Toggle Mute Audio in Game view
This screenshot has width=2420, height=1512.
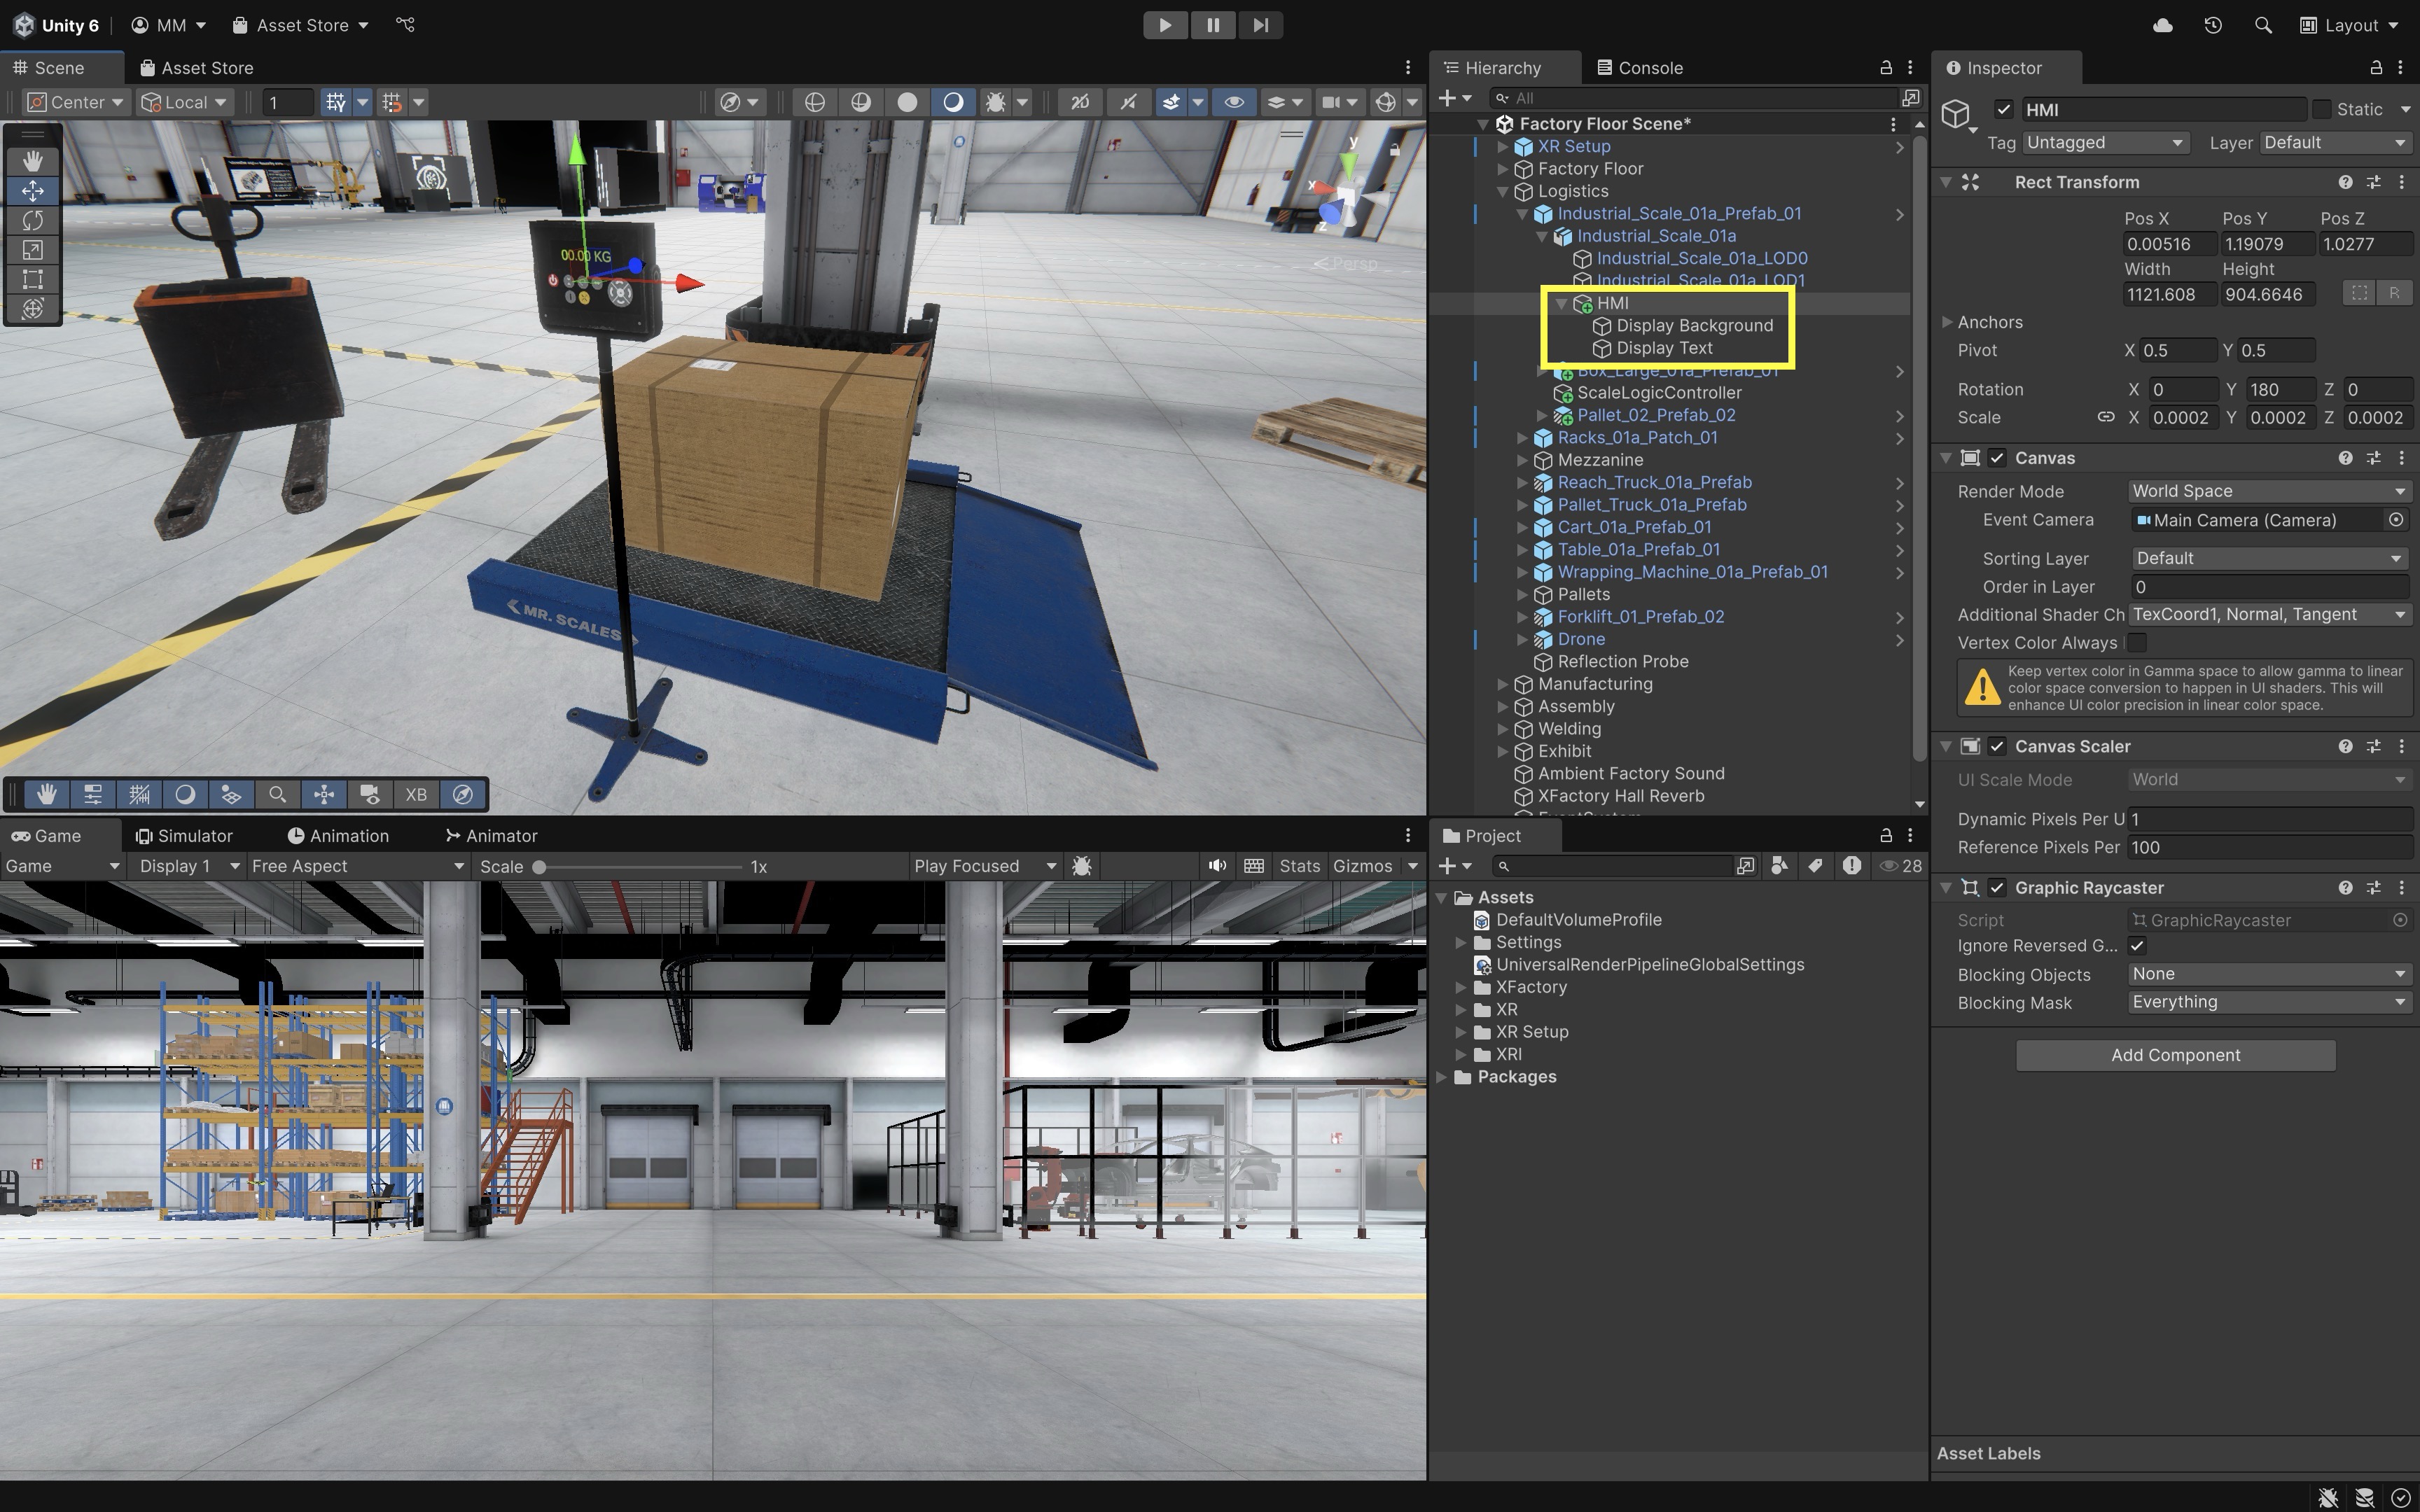point(1216,866)
